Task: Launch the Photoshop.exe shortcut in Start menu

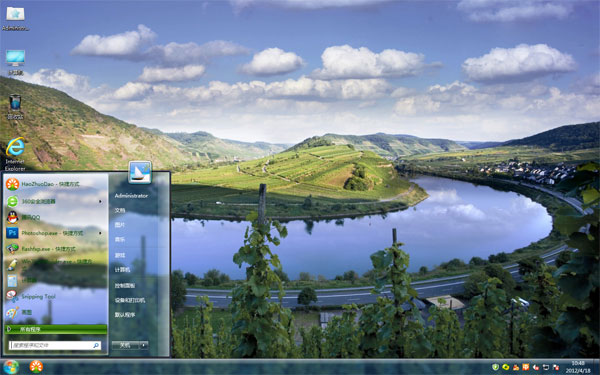Action: pyautogui.click(x=56, y=233)
